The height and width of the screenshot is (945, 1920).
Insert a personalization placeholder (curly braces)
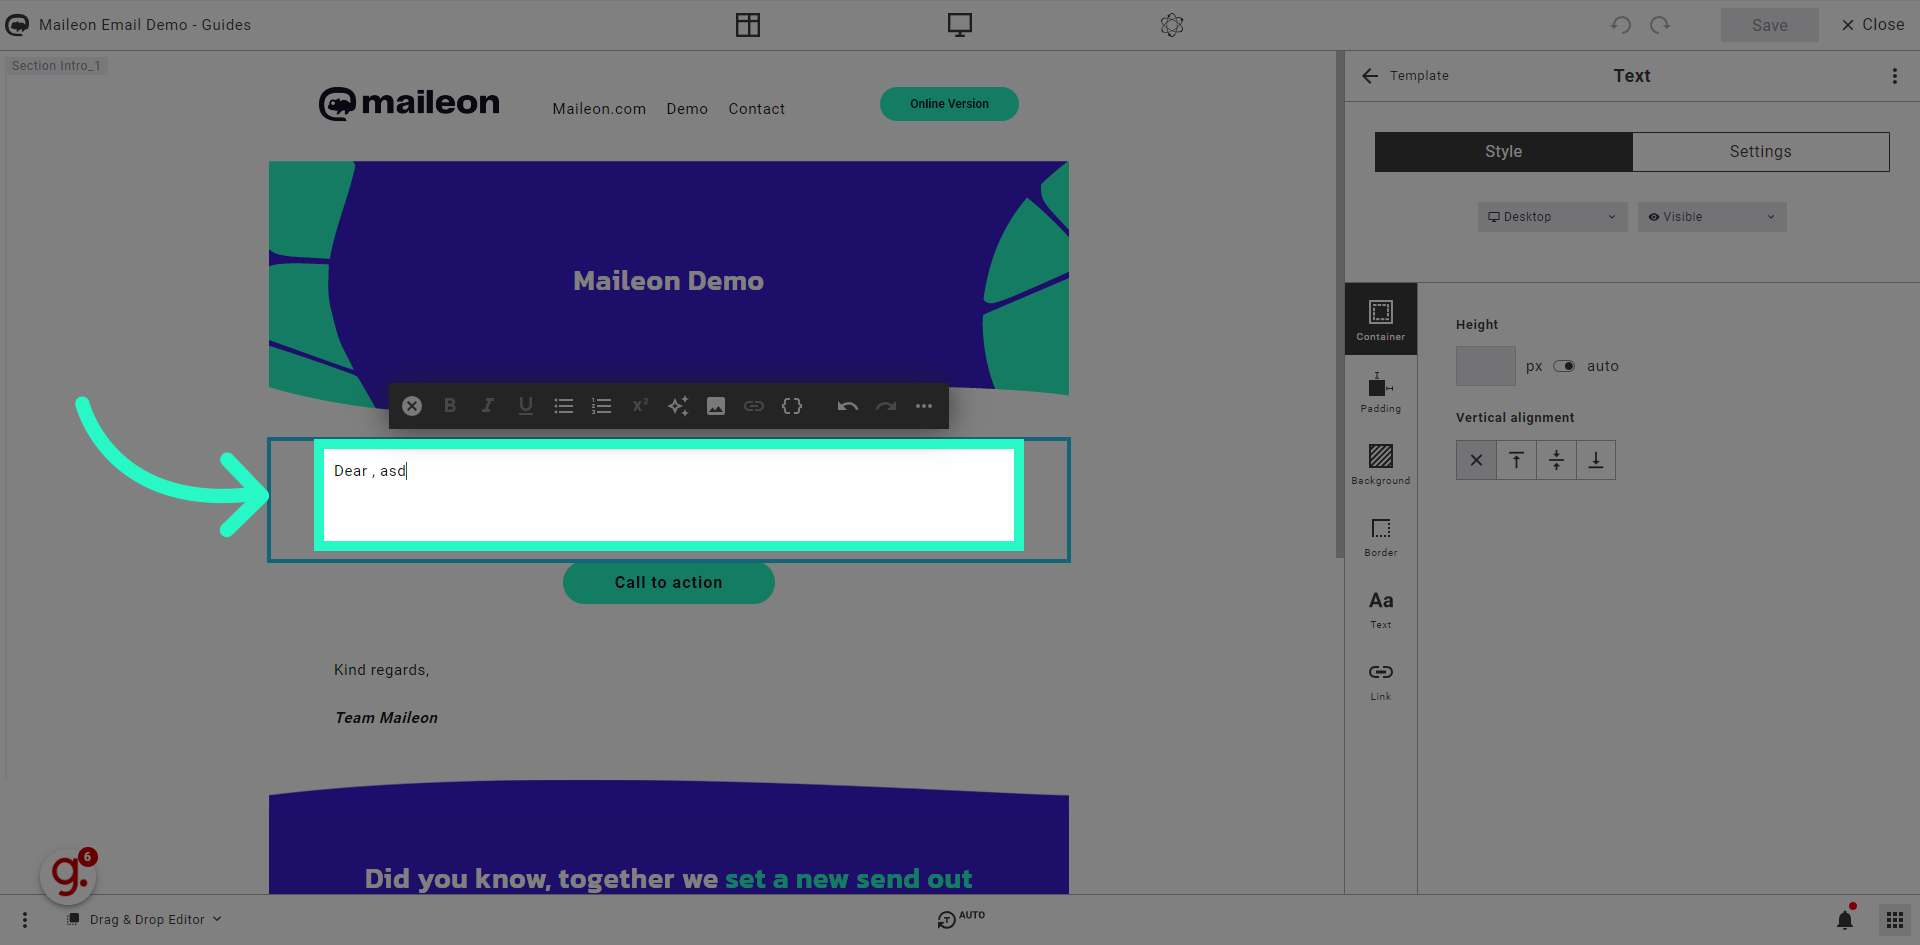click(792, 406)
